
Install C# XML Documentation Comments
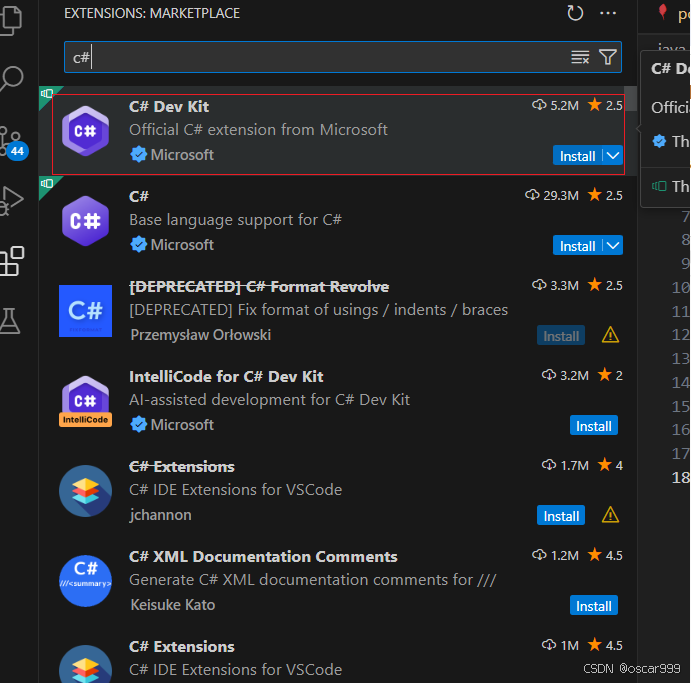594,606
